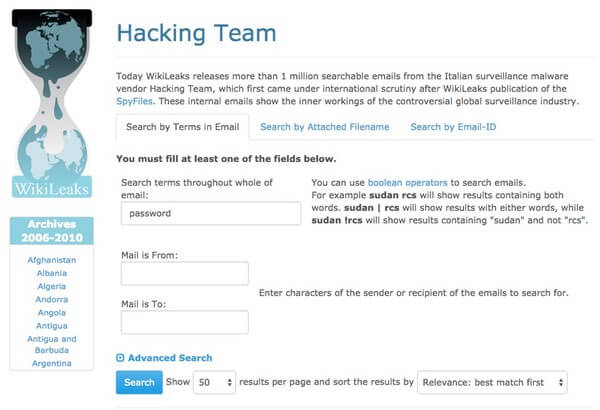Open the sort by Relevance dropdown
The height and width of the screenshot is (410, 600).
492,382
